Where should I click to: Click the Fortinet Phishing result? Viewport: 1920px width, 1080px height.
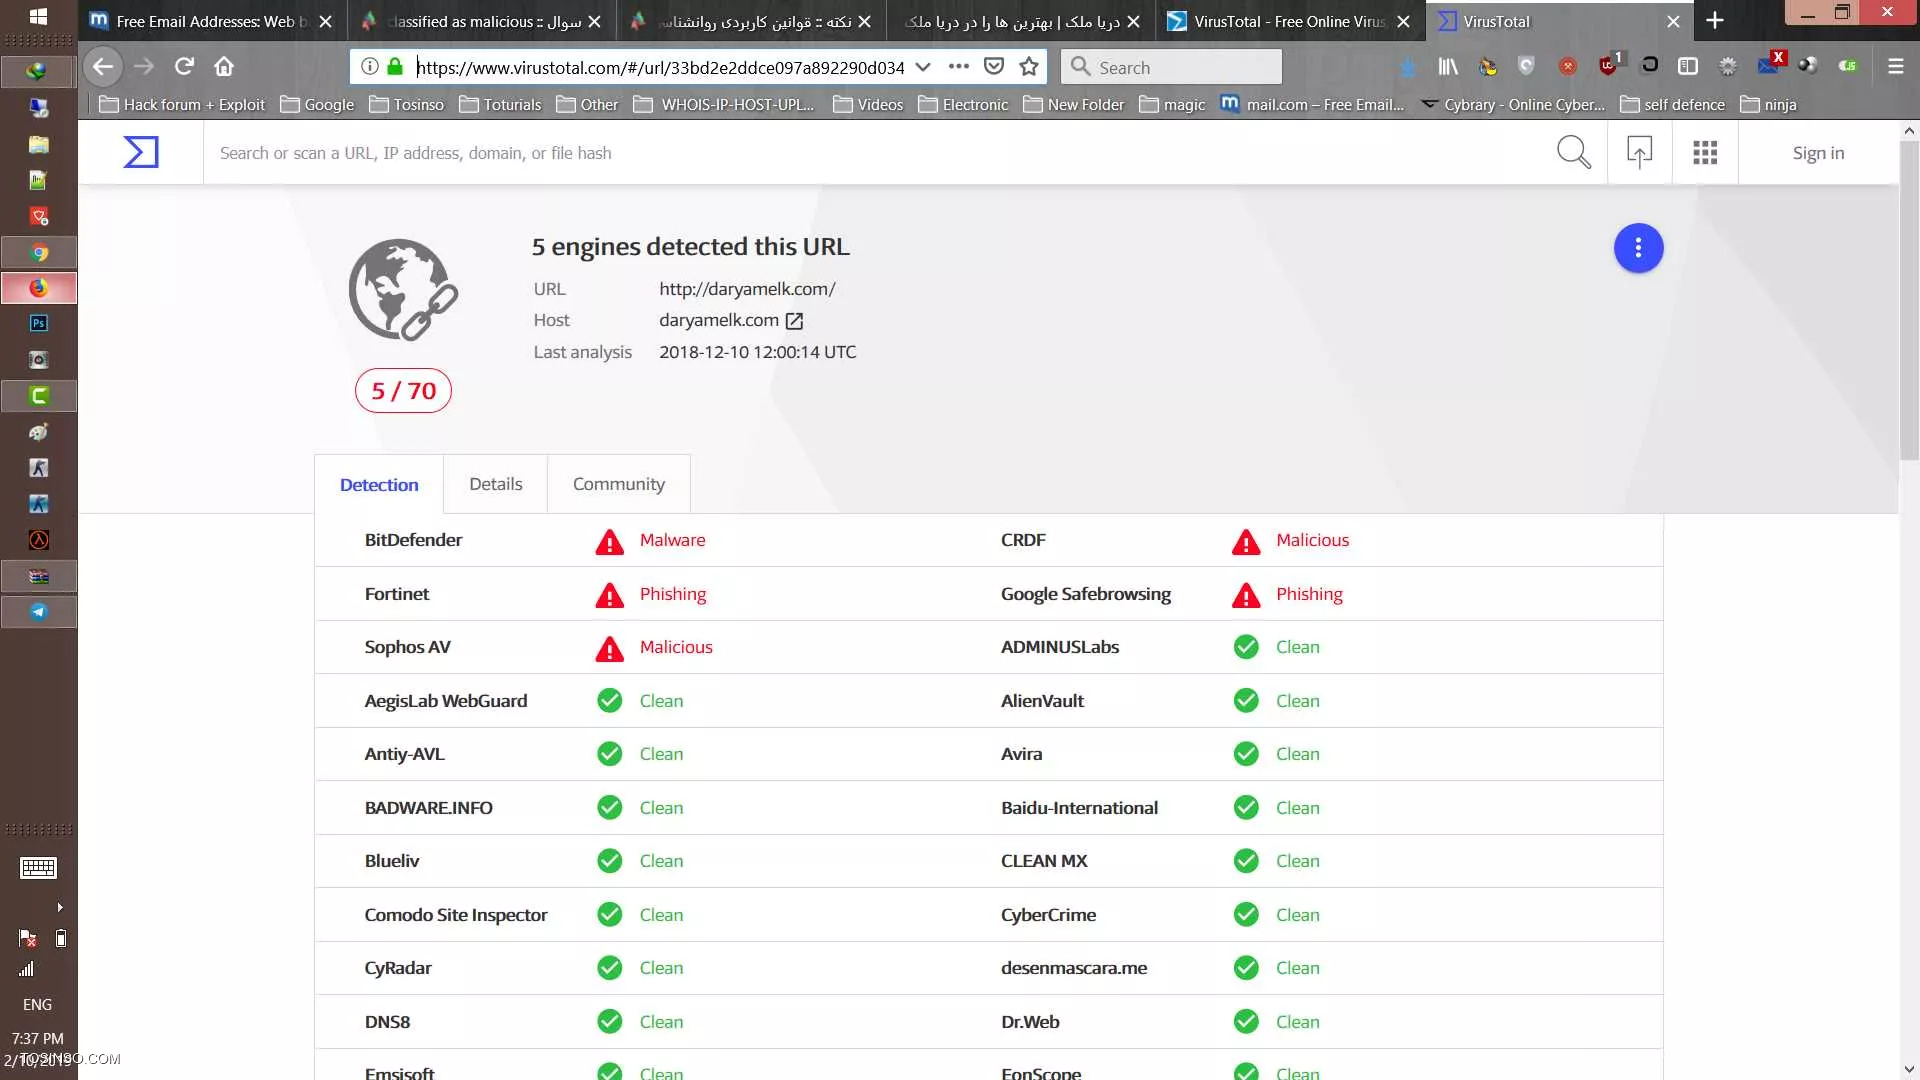pos(672,594)
